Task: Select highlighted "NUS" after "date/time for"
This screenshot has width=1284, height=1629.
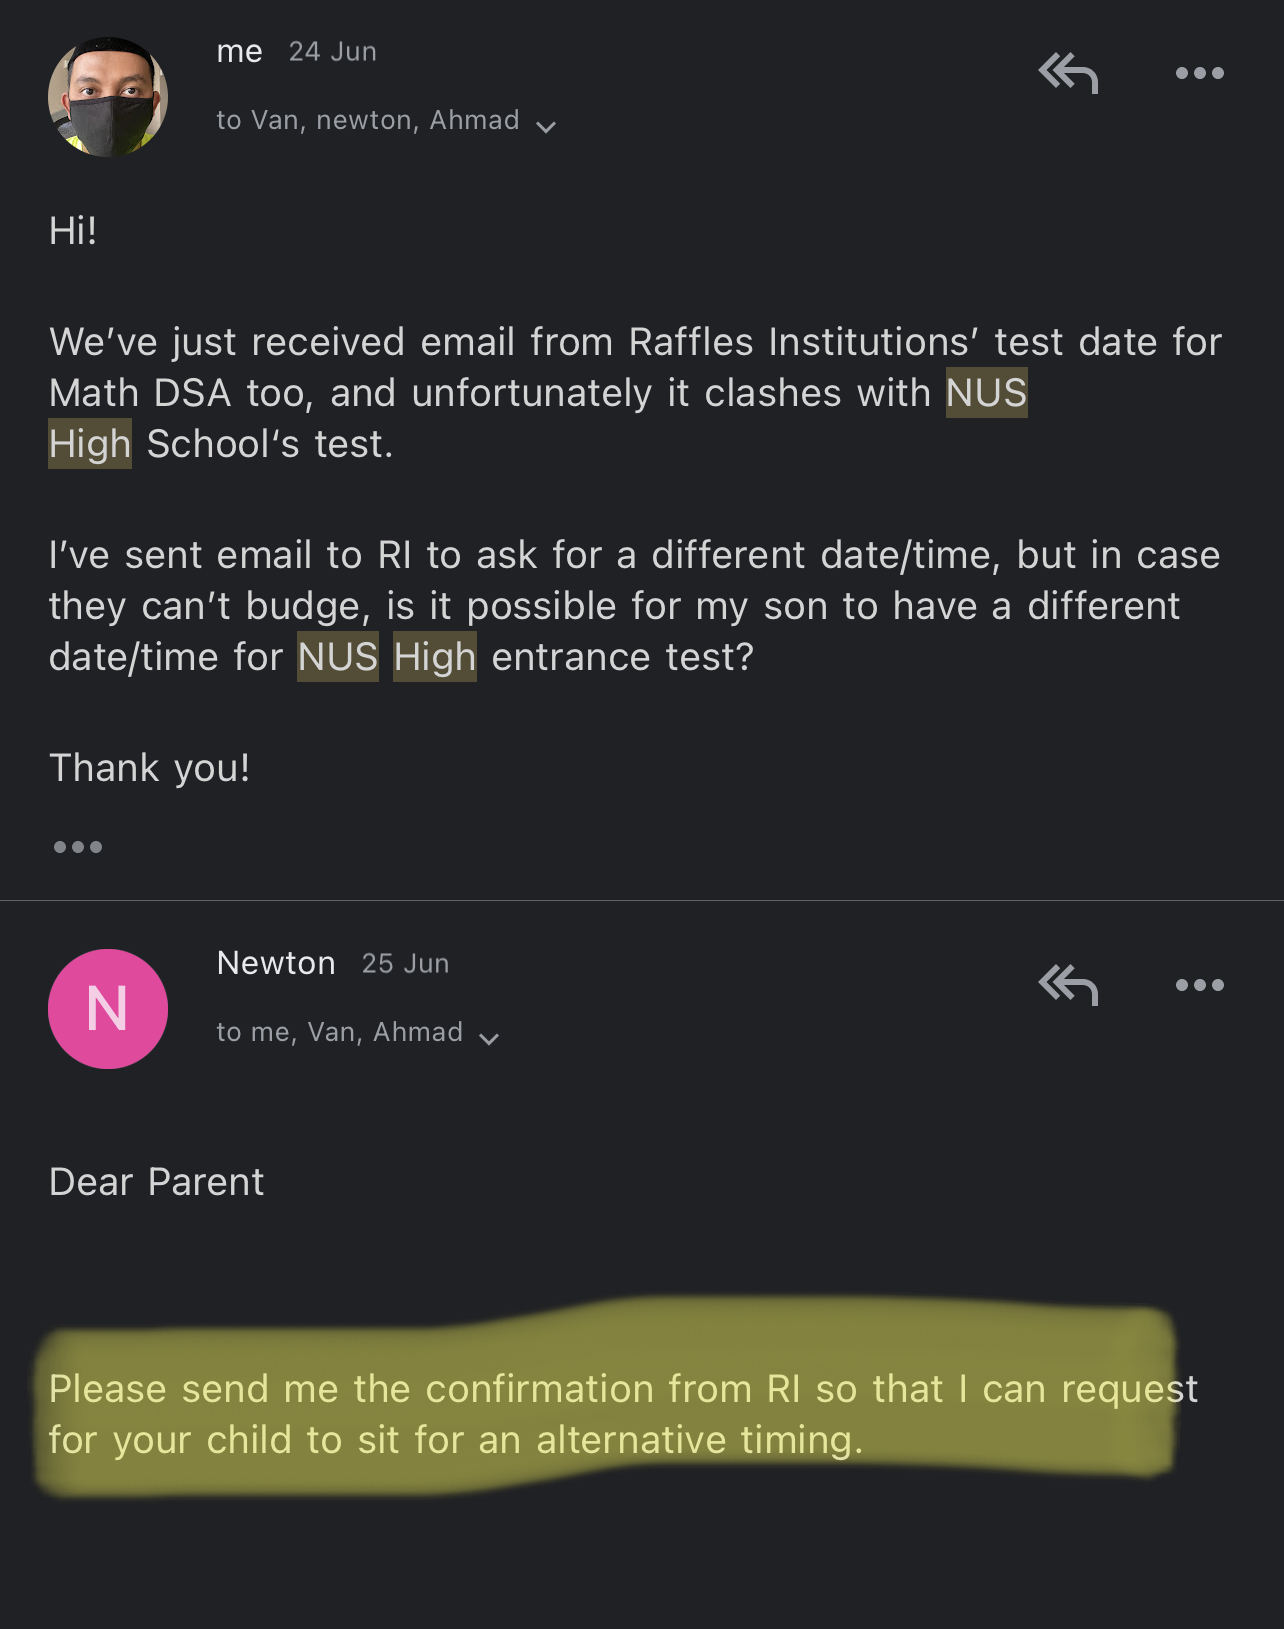Action: 338,657
